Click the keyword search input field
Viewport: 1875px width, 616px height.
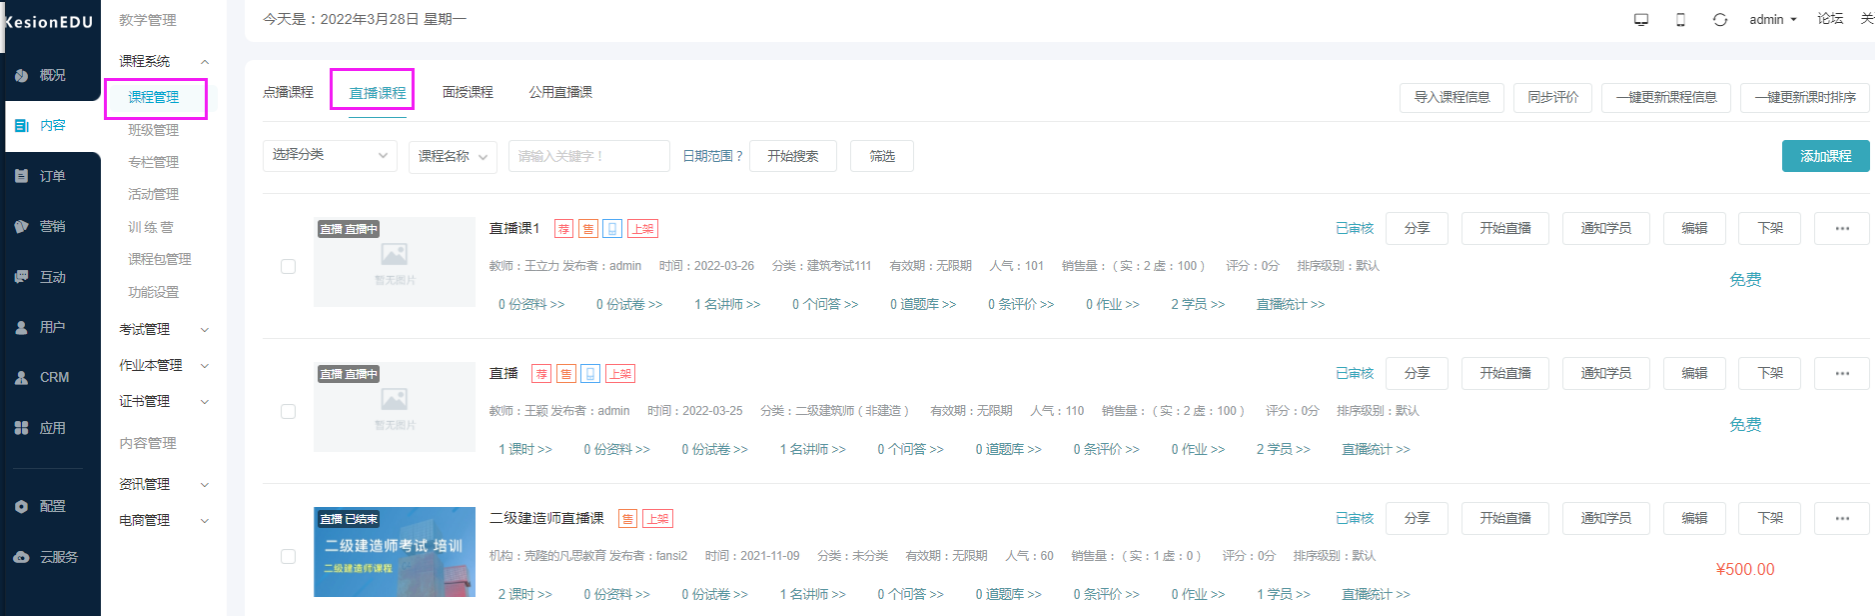point(588,157)
